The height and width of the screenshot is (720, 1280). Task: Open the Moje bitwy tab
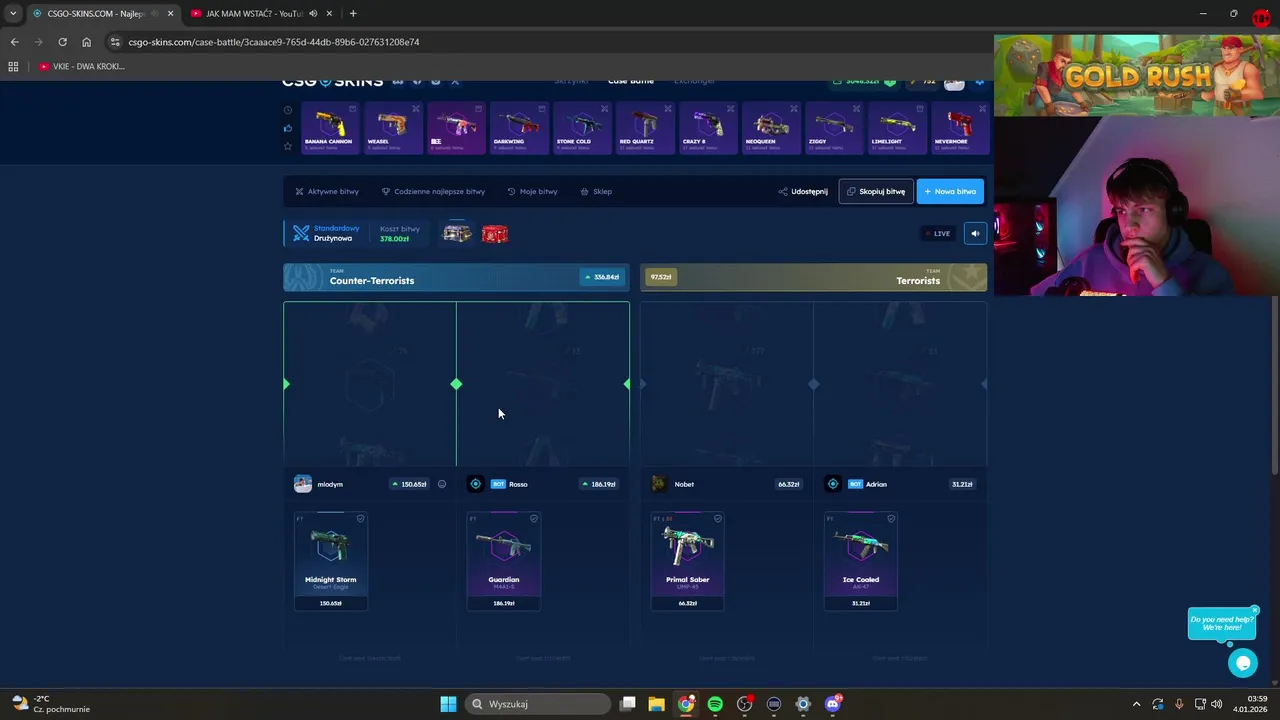click(x=532, y=191)
